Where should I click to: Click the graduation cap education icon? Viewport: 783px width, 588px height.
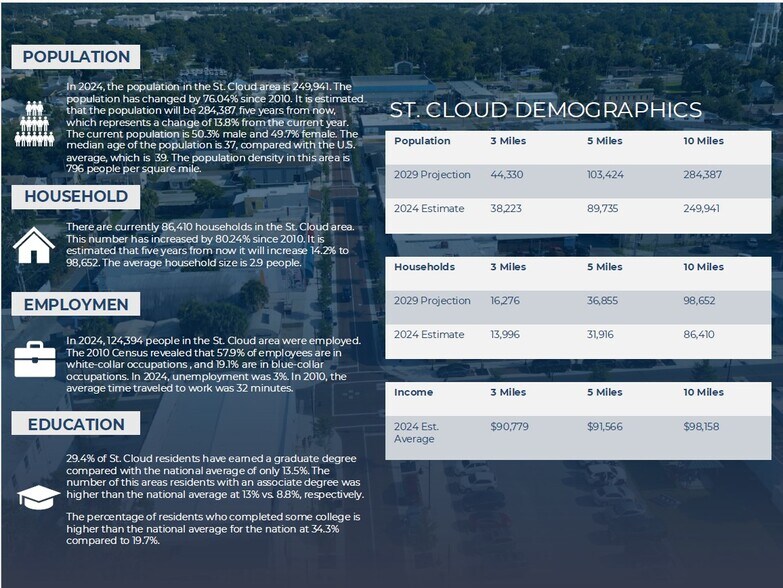pos(38,496)
